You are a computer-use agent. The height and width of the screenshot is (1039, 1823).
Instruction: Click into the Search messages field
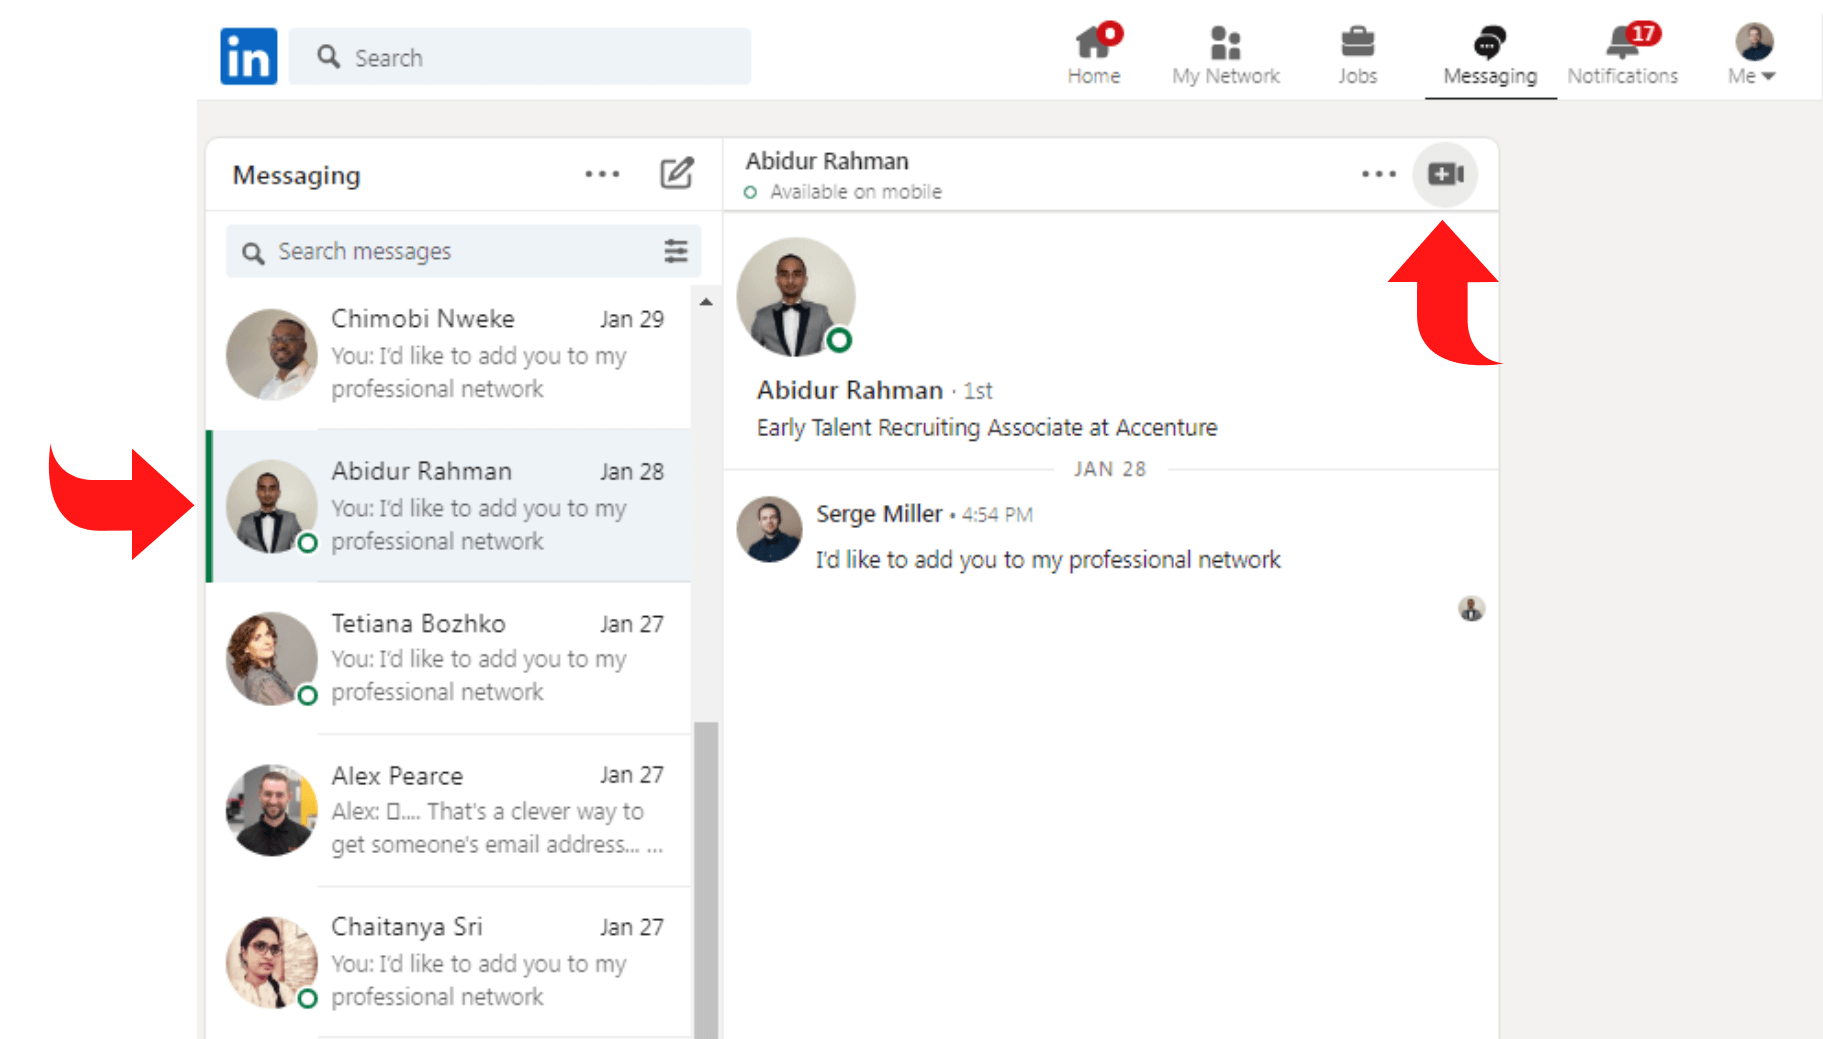click(x=463, y=251)
